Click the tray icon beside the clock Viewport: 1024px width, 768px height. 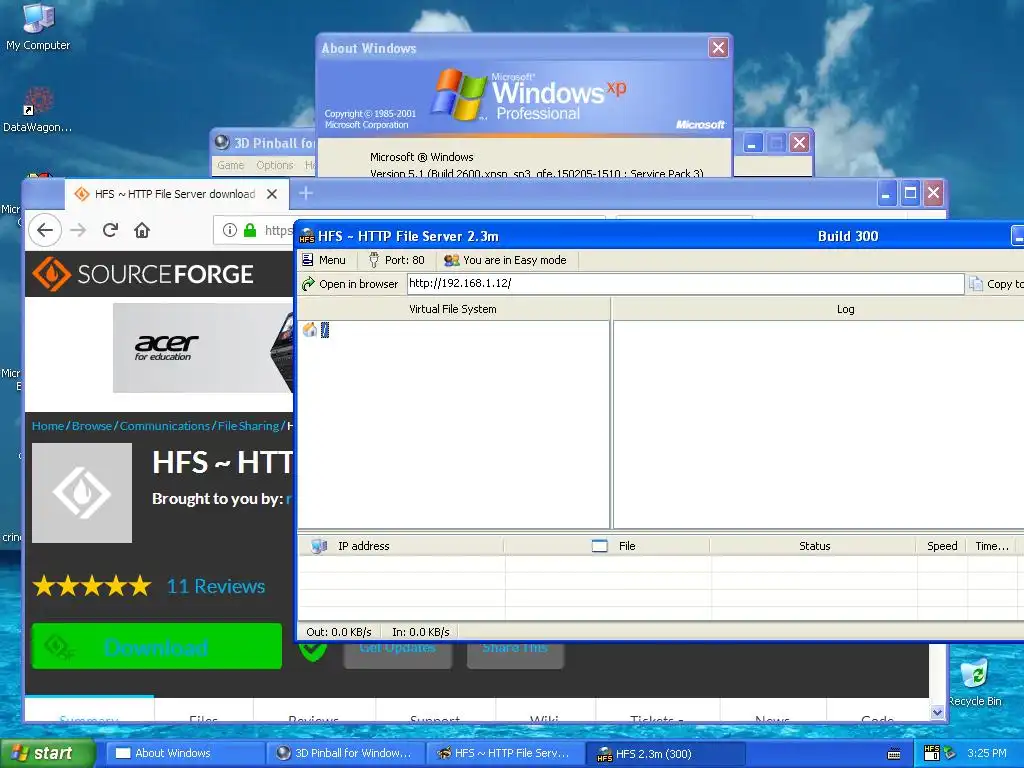949,753
